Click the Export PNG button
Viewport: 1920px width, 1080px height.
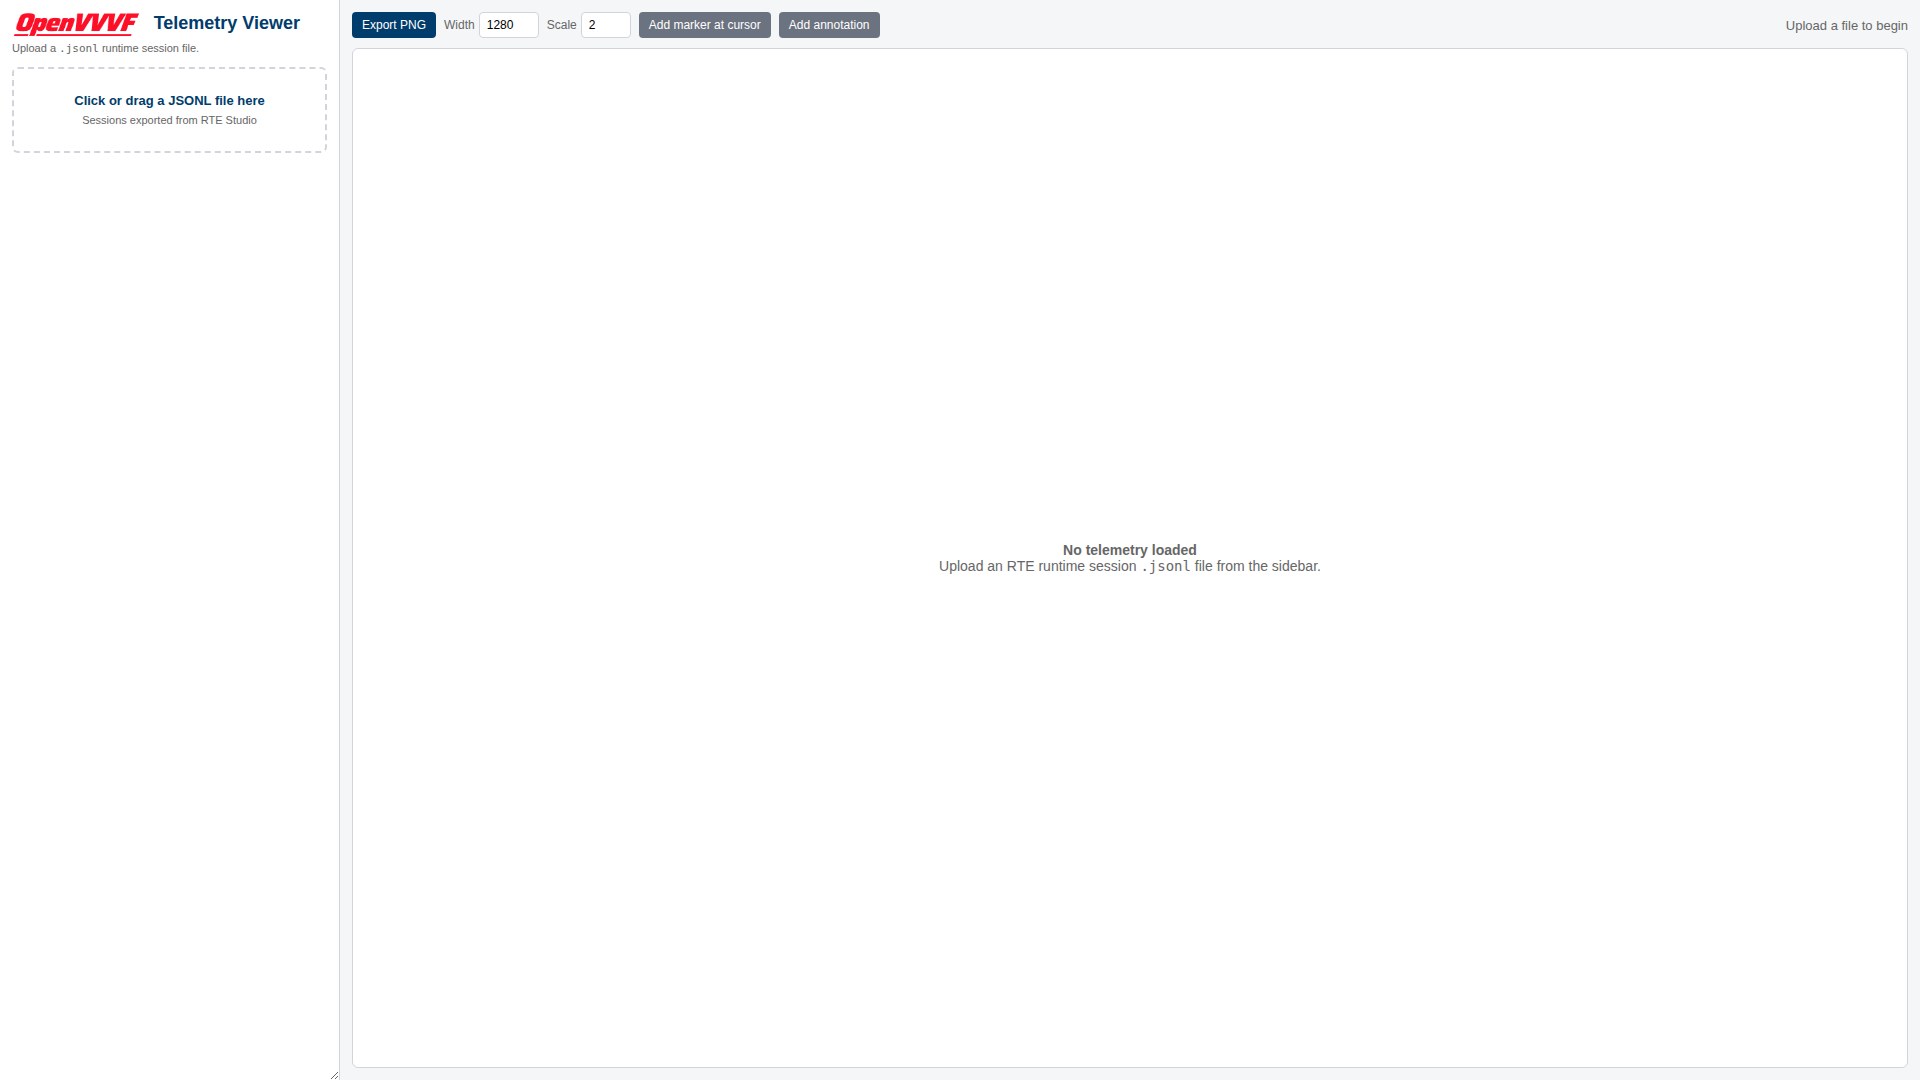[393, 25]
